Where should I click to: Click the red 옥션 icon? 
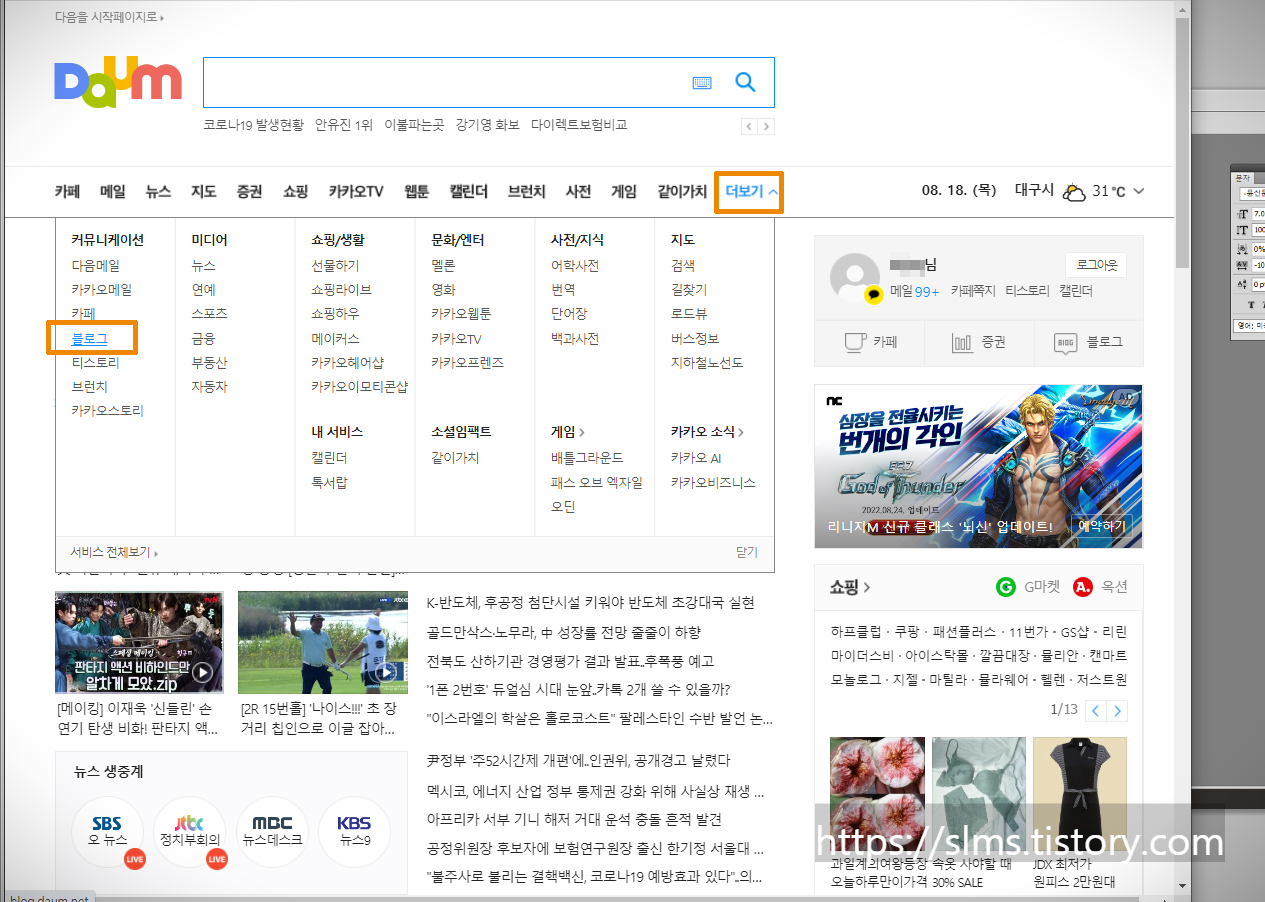click(x=1082, y=587)
